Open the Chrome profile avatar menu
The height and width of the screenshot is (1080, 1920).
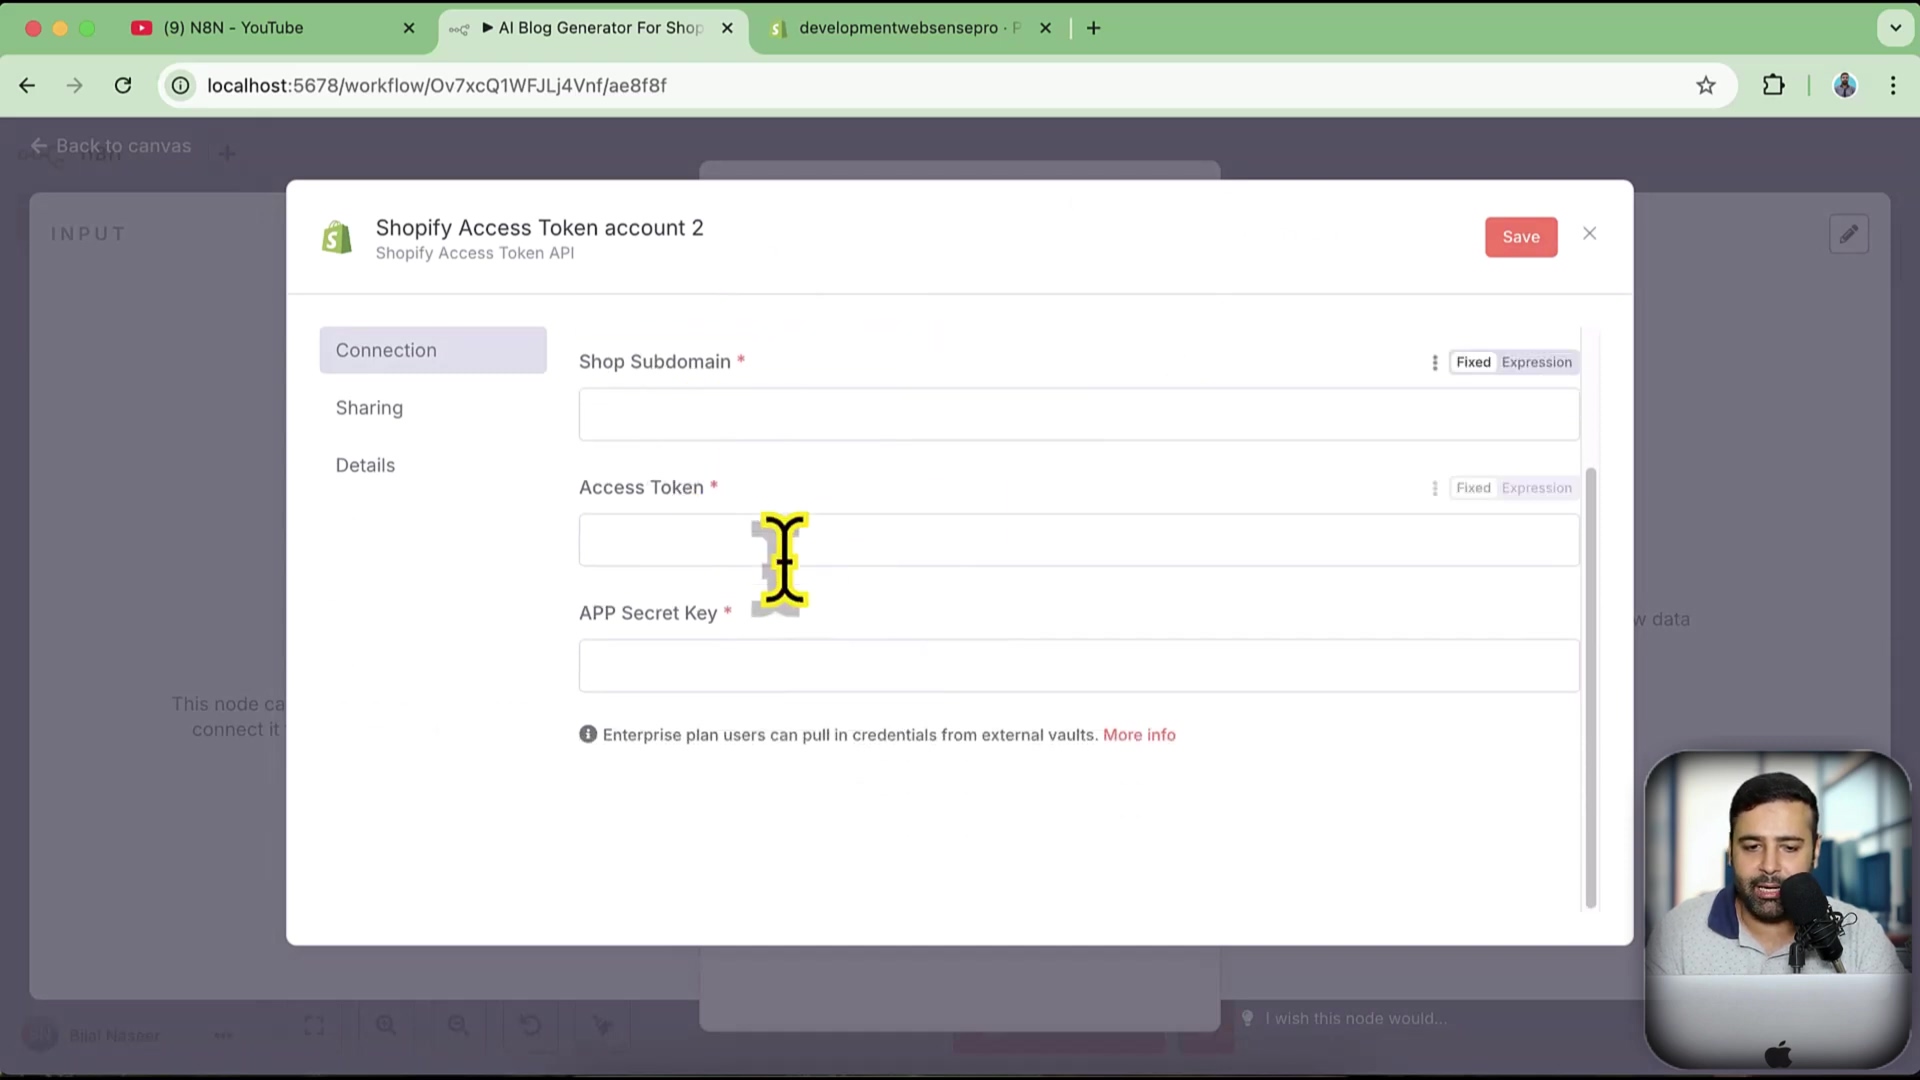[x=1845, y=86]
